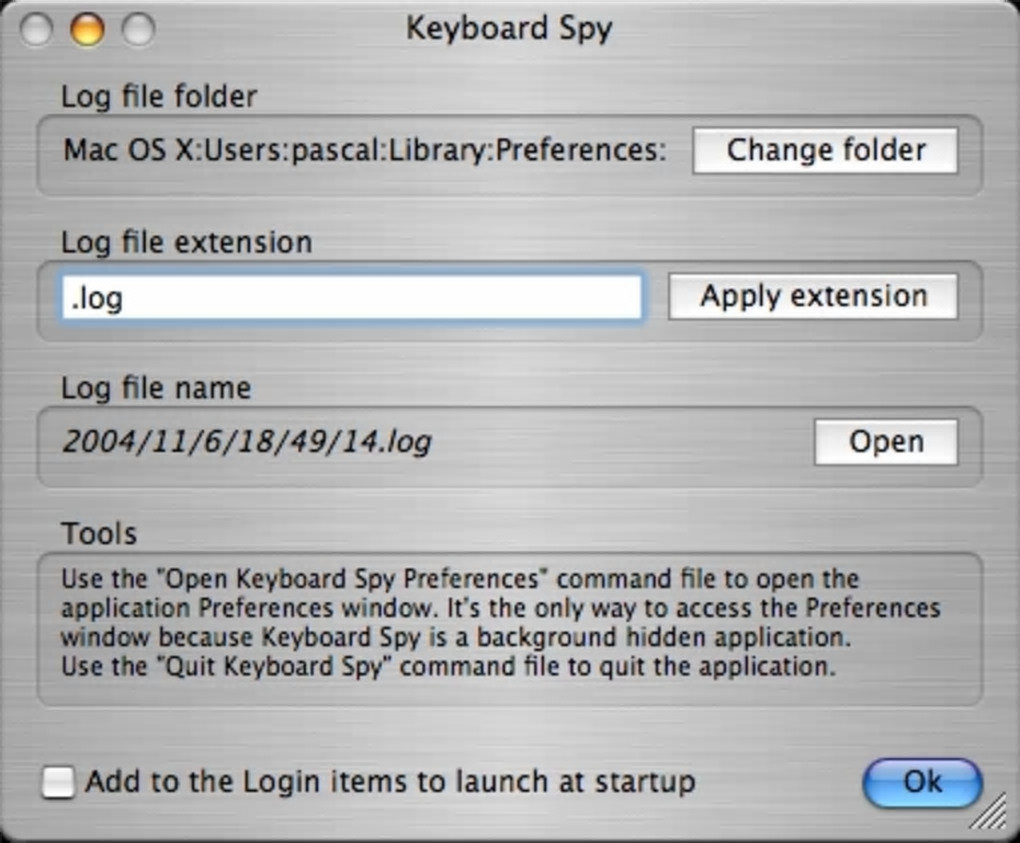Confirm with the Ok button
Image resolution: width=1020 pixels, height=843 pixels.
922,781
